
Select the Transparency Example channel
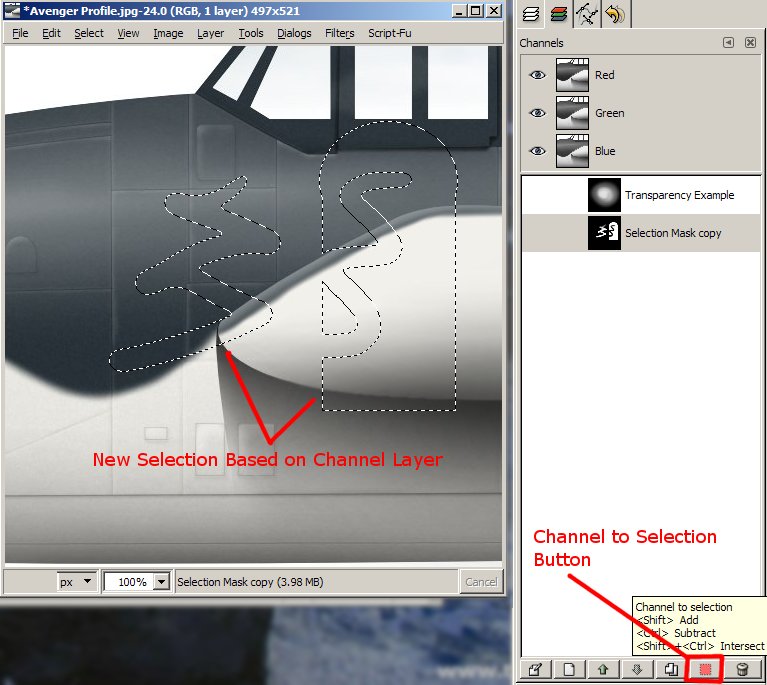pyautogui.click(x=641, y=195)
